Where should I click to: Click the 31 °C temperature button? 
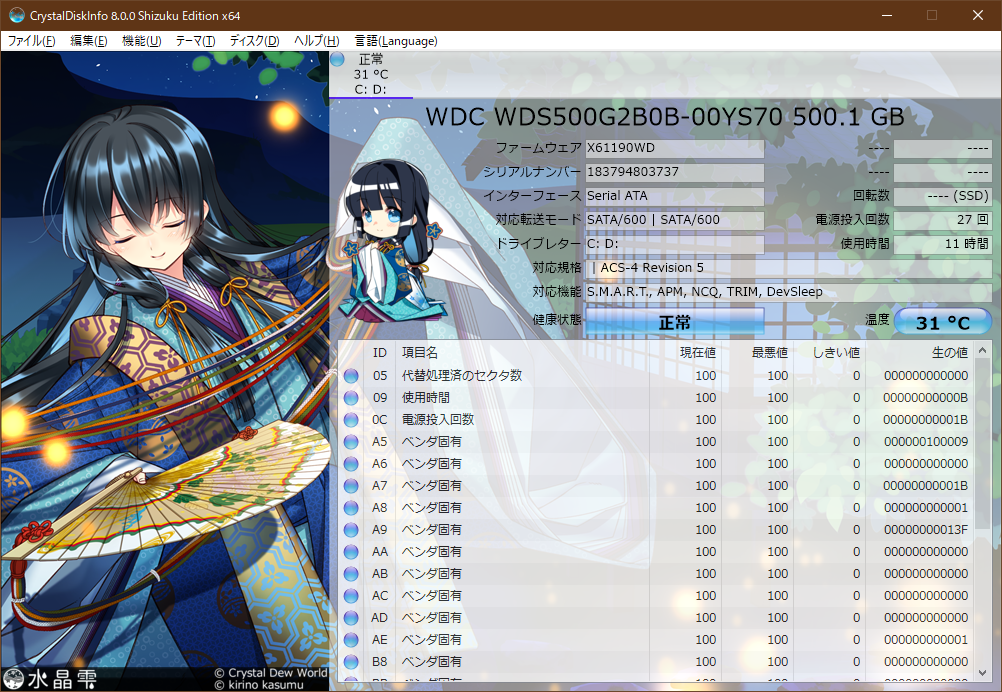(x=941, y=322)
